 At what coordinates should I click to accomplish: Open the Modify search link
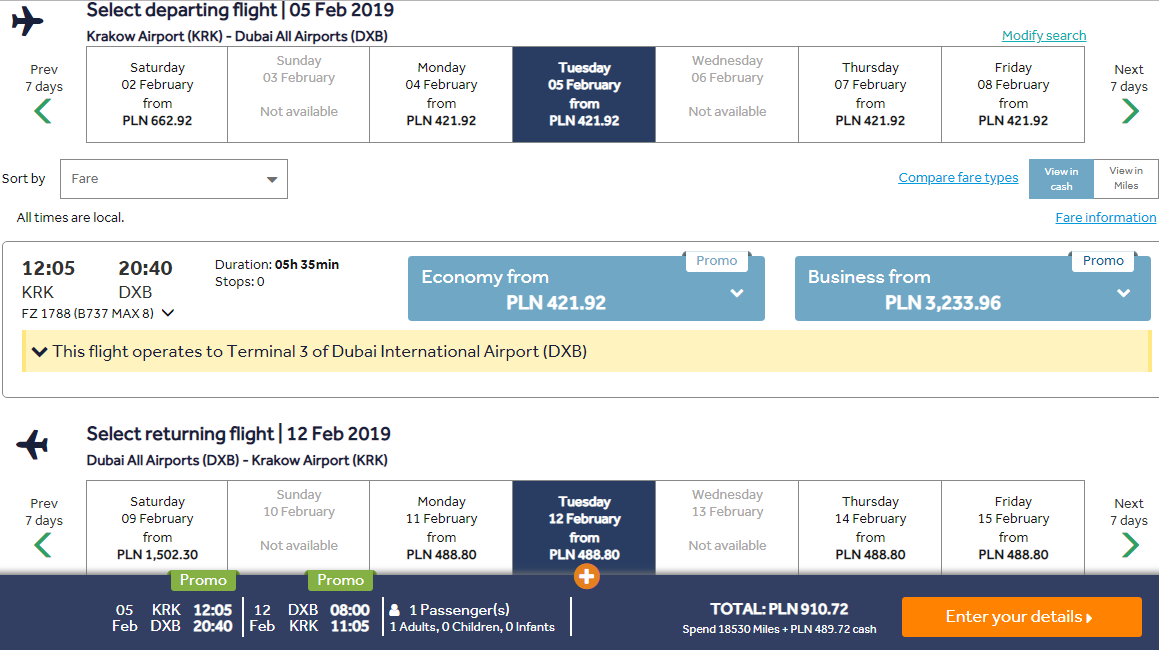pos(1044,35)
